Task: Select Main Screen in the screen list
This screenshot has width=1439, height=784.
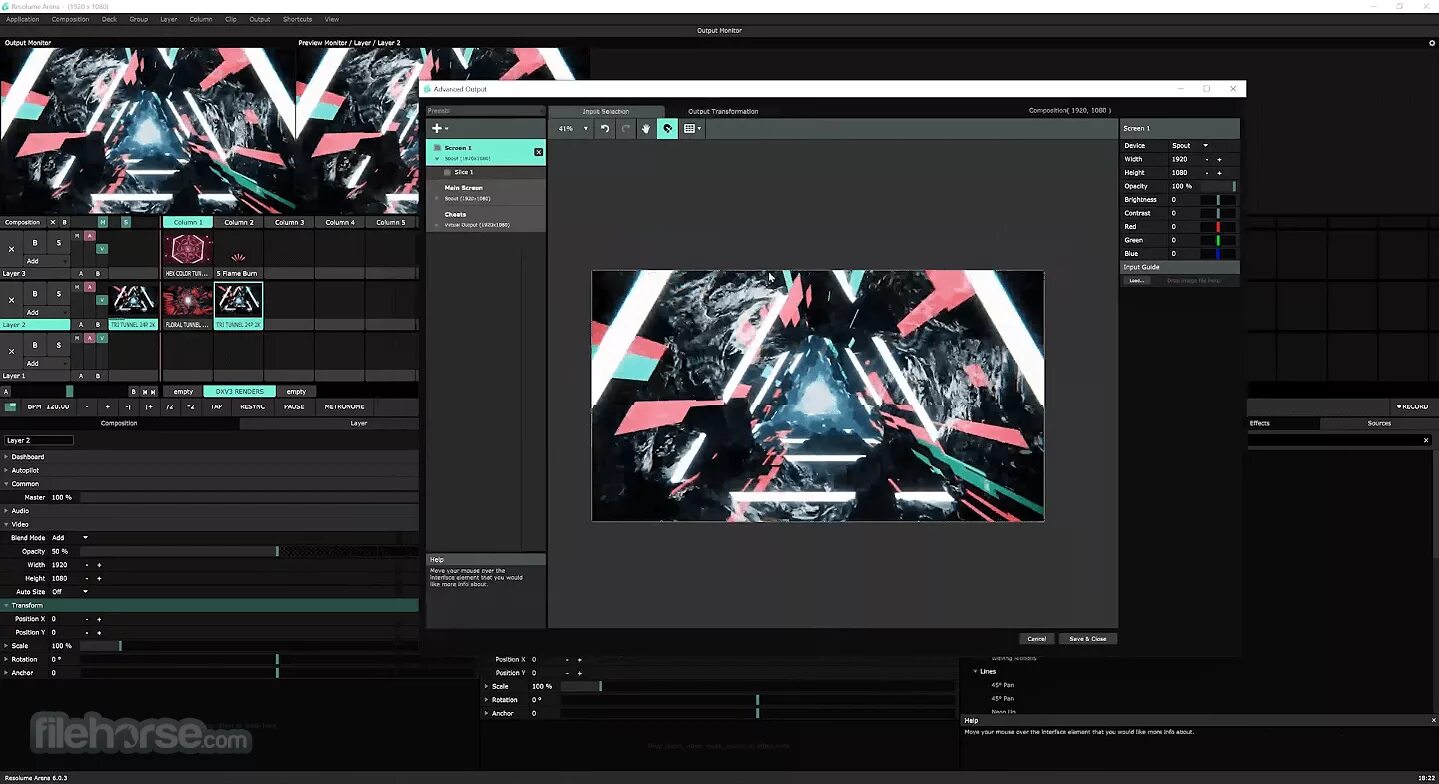Action: click(486, 192)
